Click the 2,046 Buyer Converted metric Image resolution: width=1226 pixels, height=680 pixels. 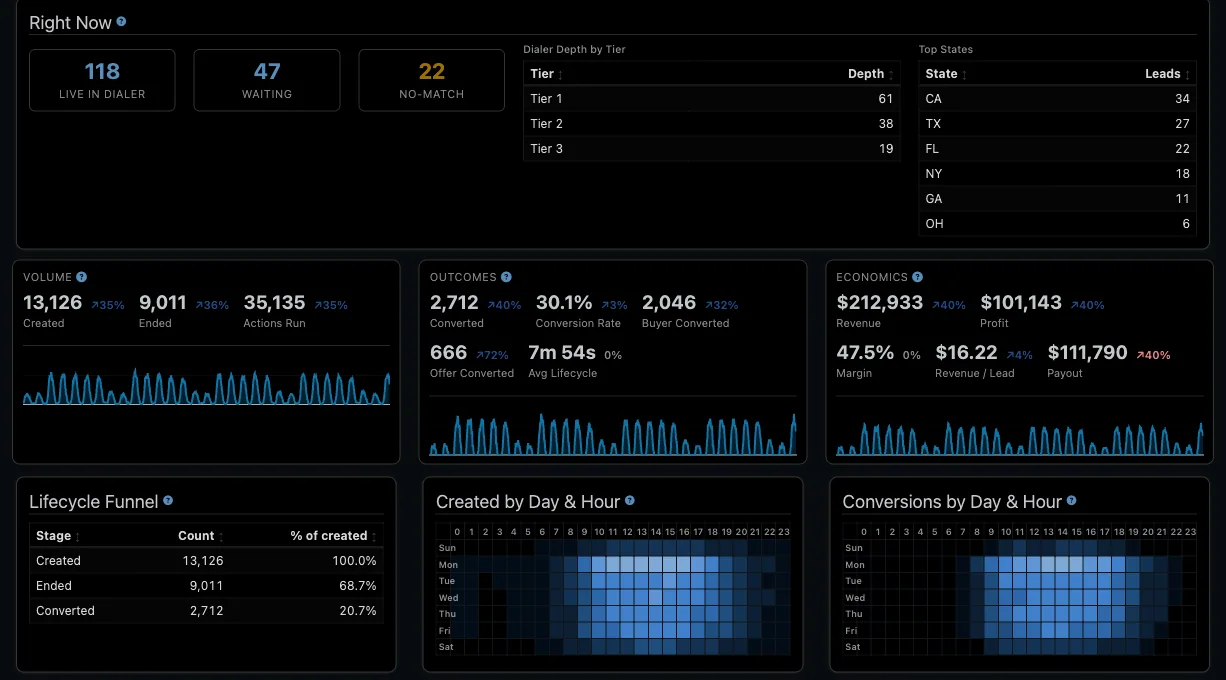click(x=690, y=311)
